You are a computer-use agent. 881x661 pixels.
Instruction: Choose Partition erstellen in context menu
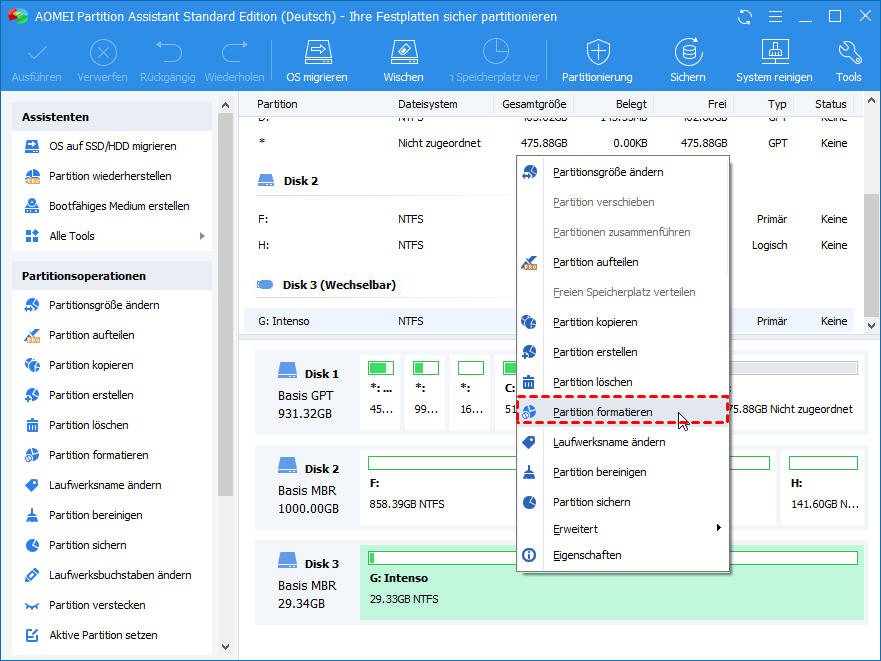[x=623, y=352]
